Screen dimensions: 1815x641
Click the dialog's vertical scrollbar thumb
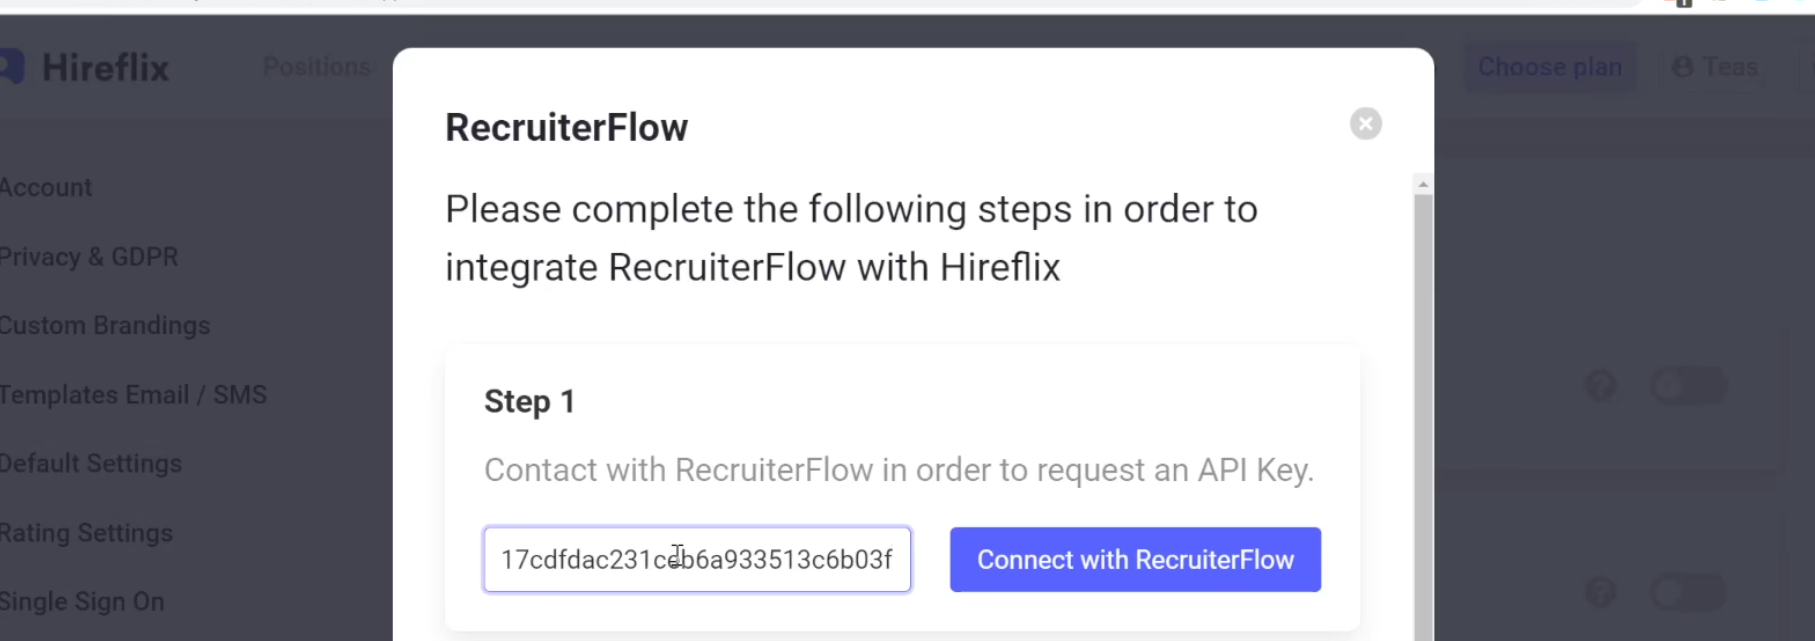pyautogui.click(x=1423, y=418)
